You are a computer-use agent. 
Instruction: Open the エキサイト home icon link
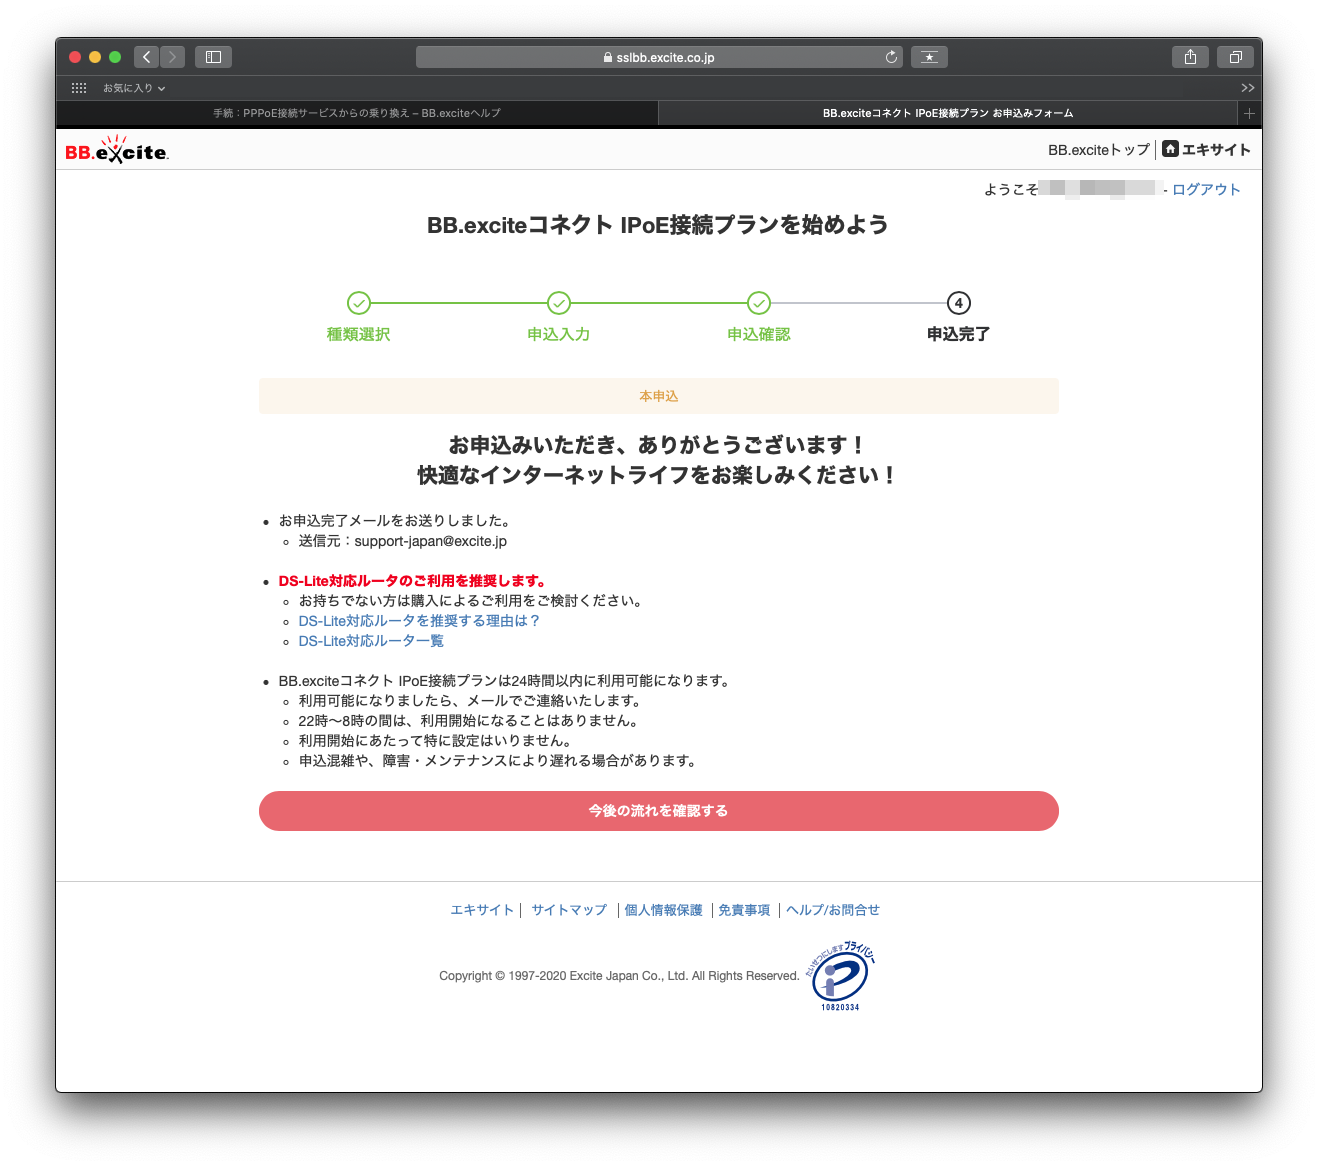click(1206, 150)
